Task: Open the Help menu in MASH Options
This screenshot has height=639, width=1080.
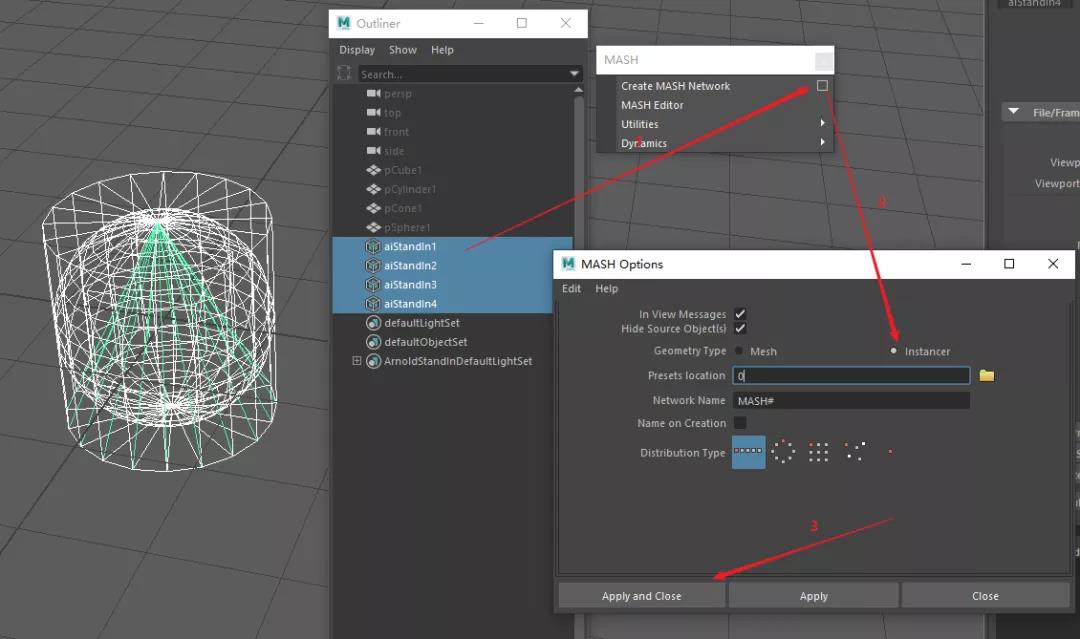Action: coord(607,289)
